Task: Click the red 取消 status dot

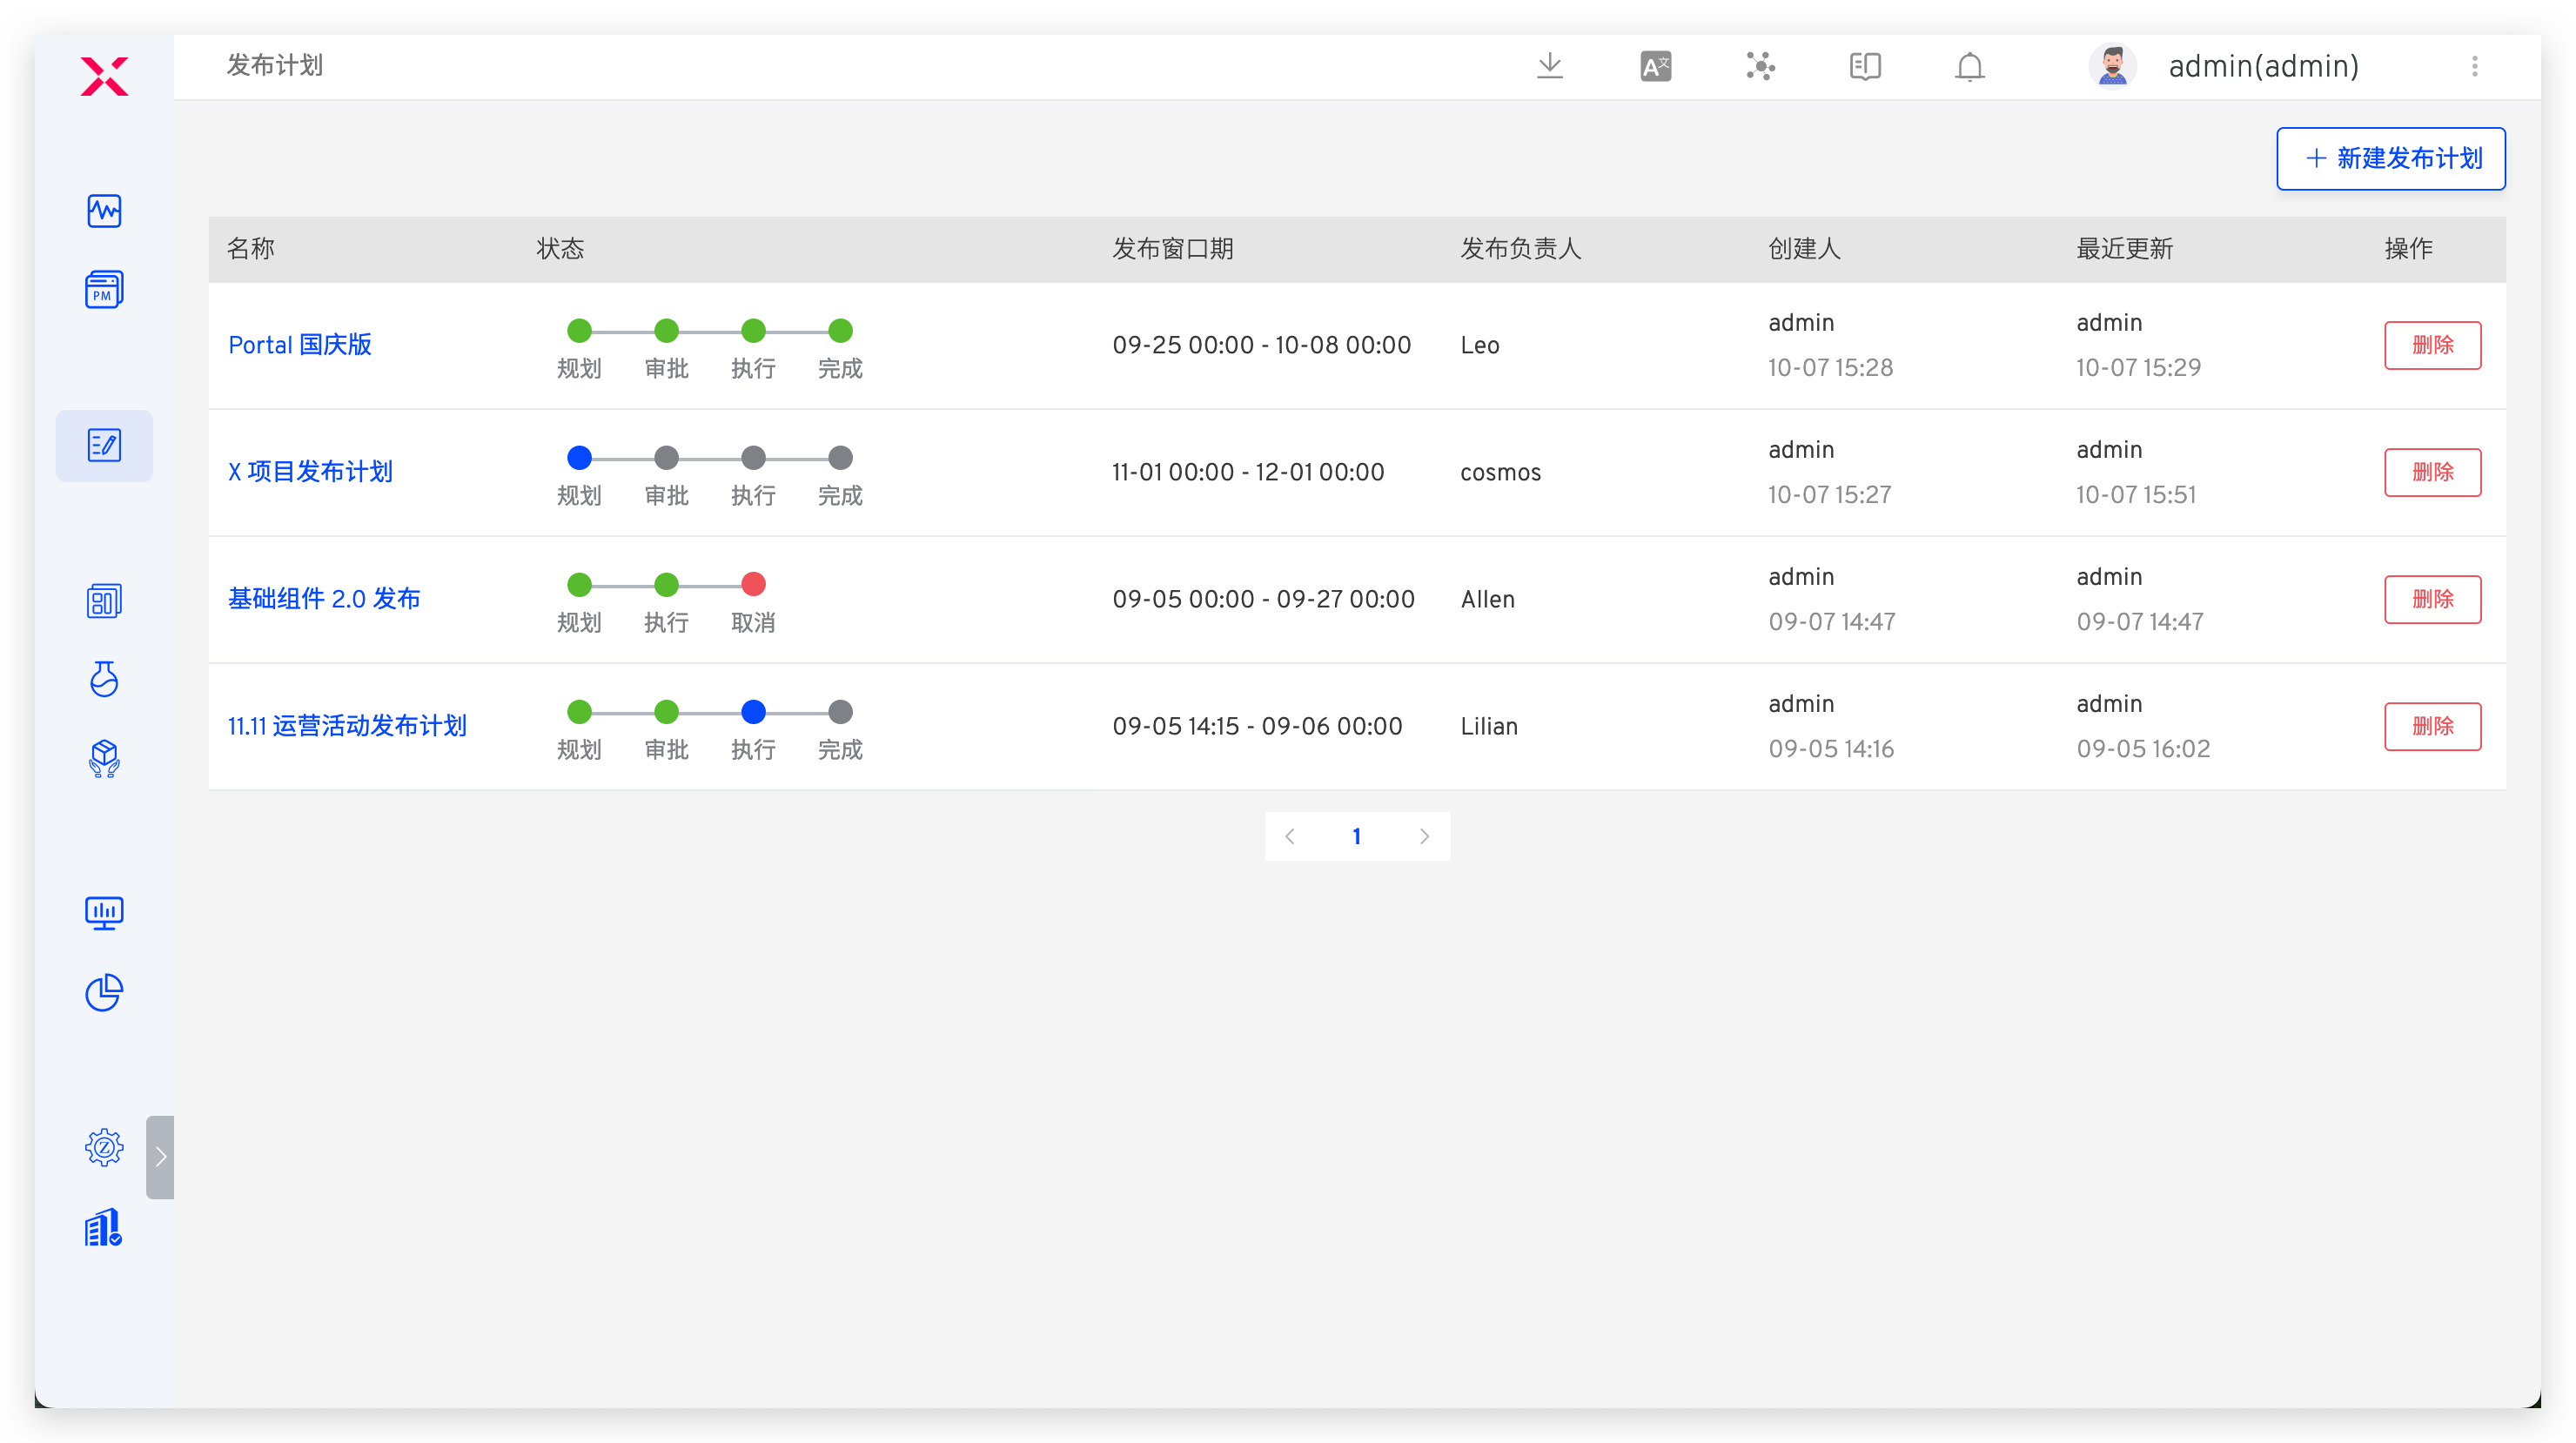Action: click(x=753, y=584)
